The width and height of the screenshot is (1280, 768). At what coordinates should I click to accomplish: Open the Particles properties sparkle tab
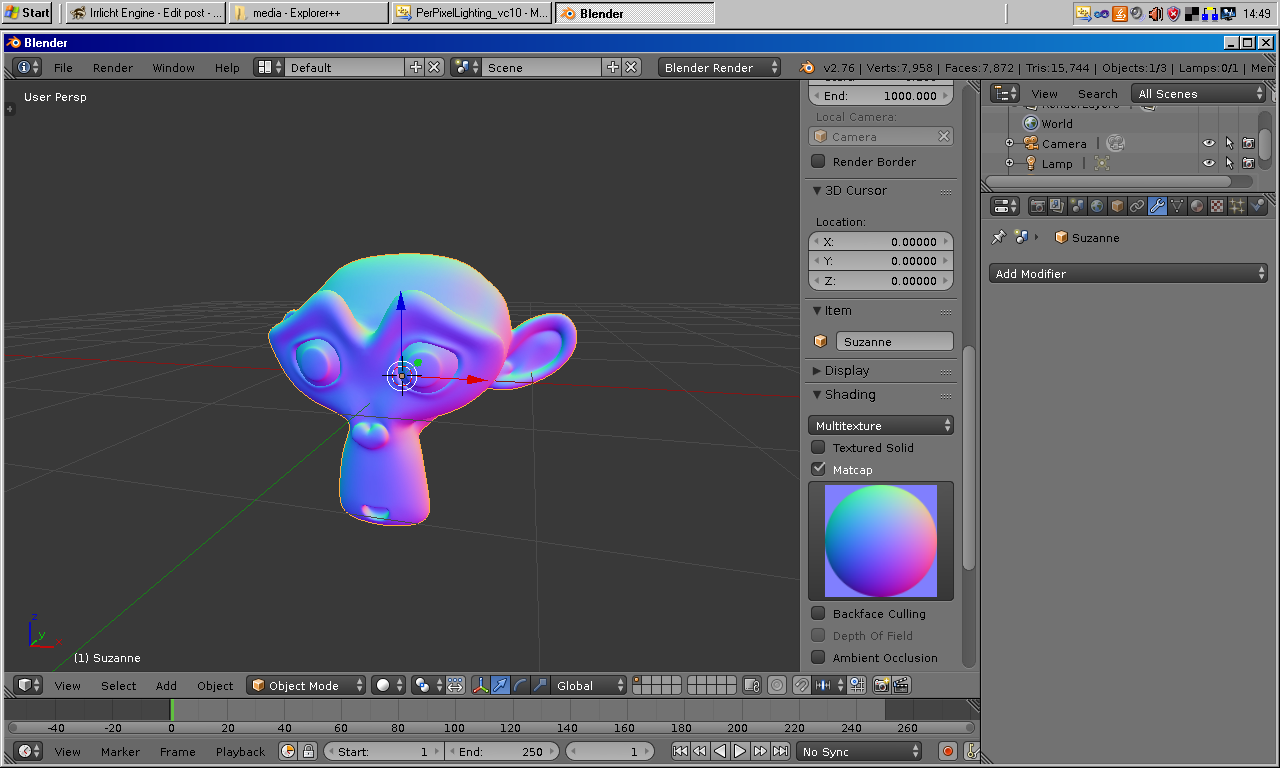click(x=1237, y=206)
